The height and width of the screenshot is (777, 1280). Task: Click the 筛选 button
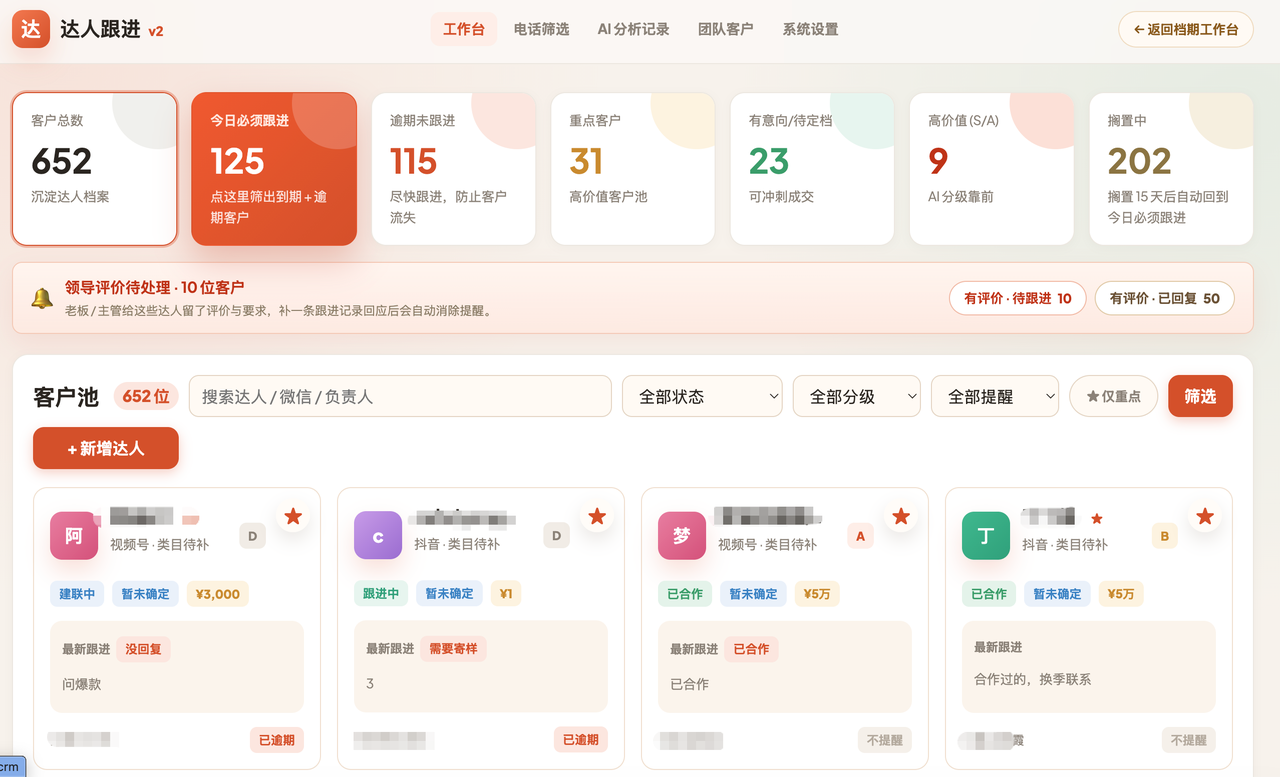1200,396
